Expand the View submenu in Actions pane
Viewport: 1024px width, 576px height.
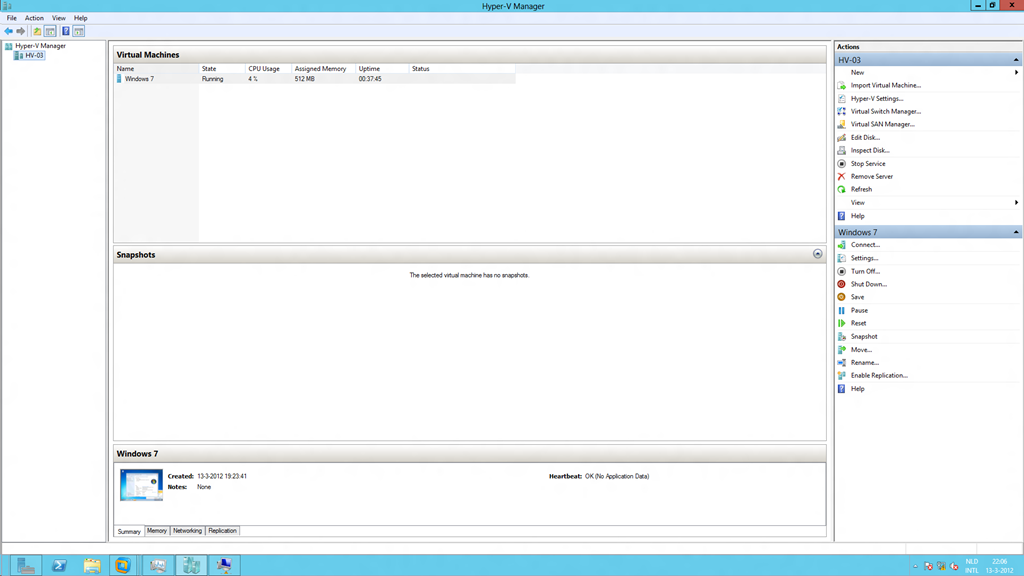click(x=1016, y=202)
